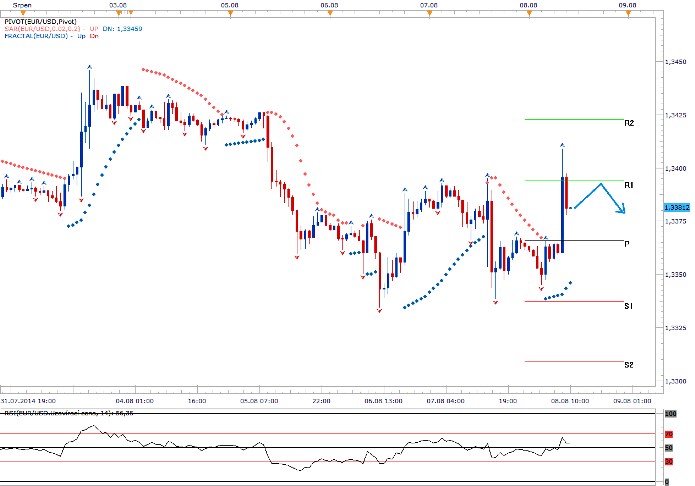The width and height of the screenshot is (695, 486).
Task: Click the 04.08 01:00 time axis label
Action: 135,401
